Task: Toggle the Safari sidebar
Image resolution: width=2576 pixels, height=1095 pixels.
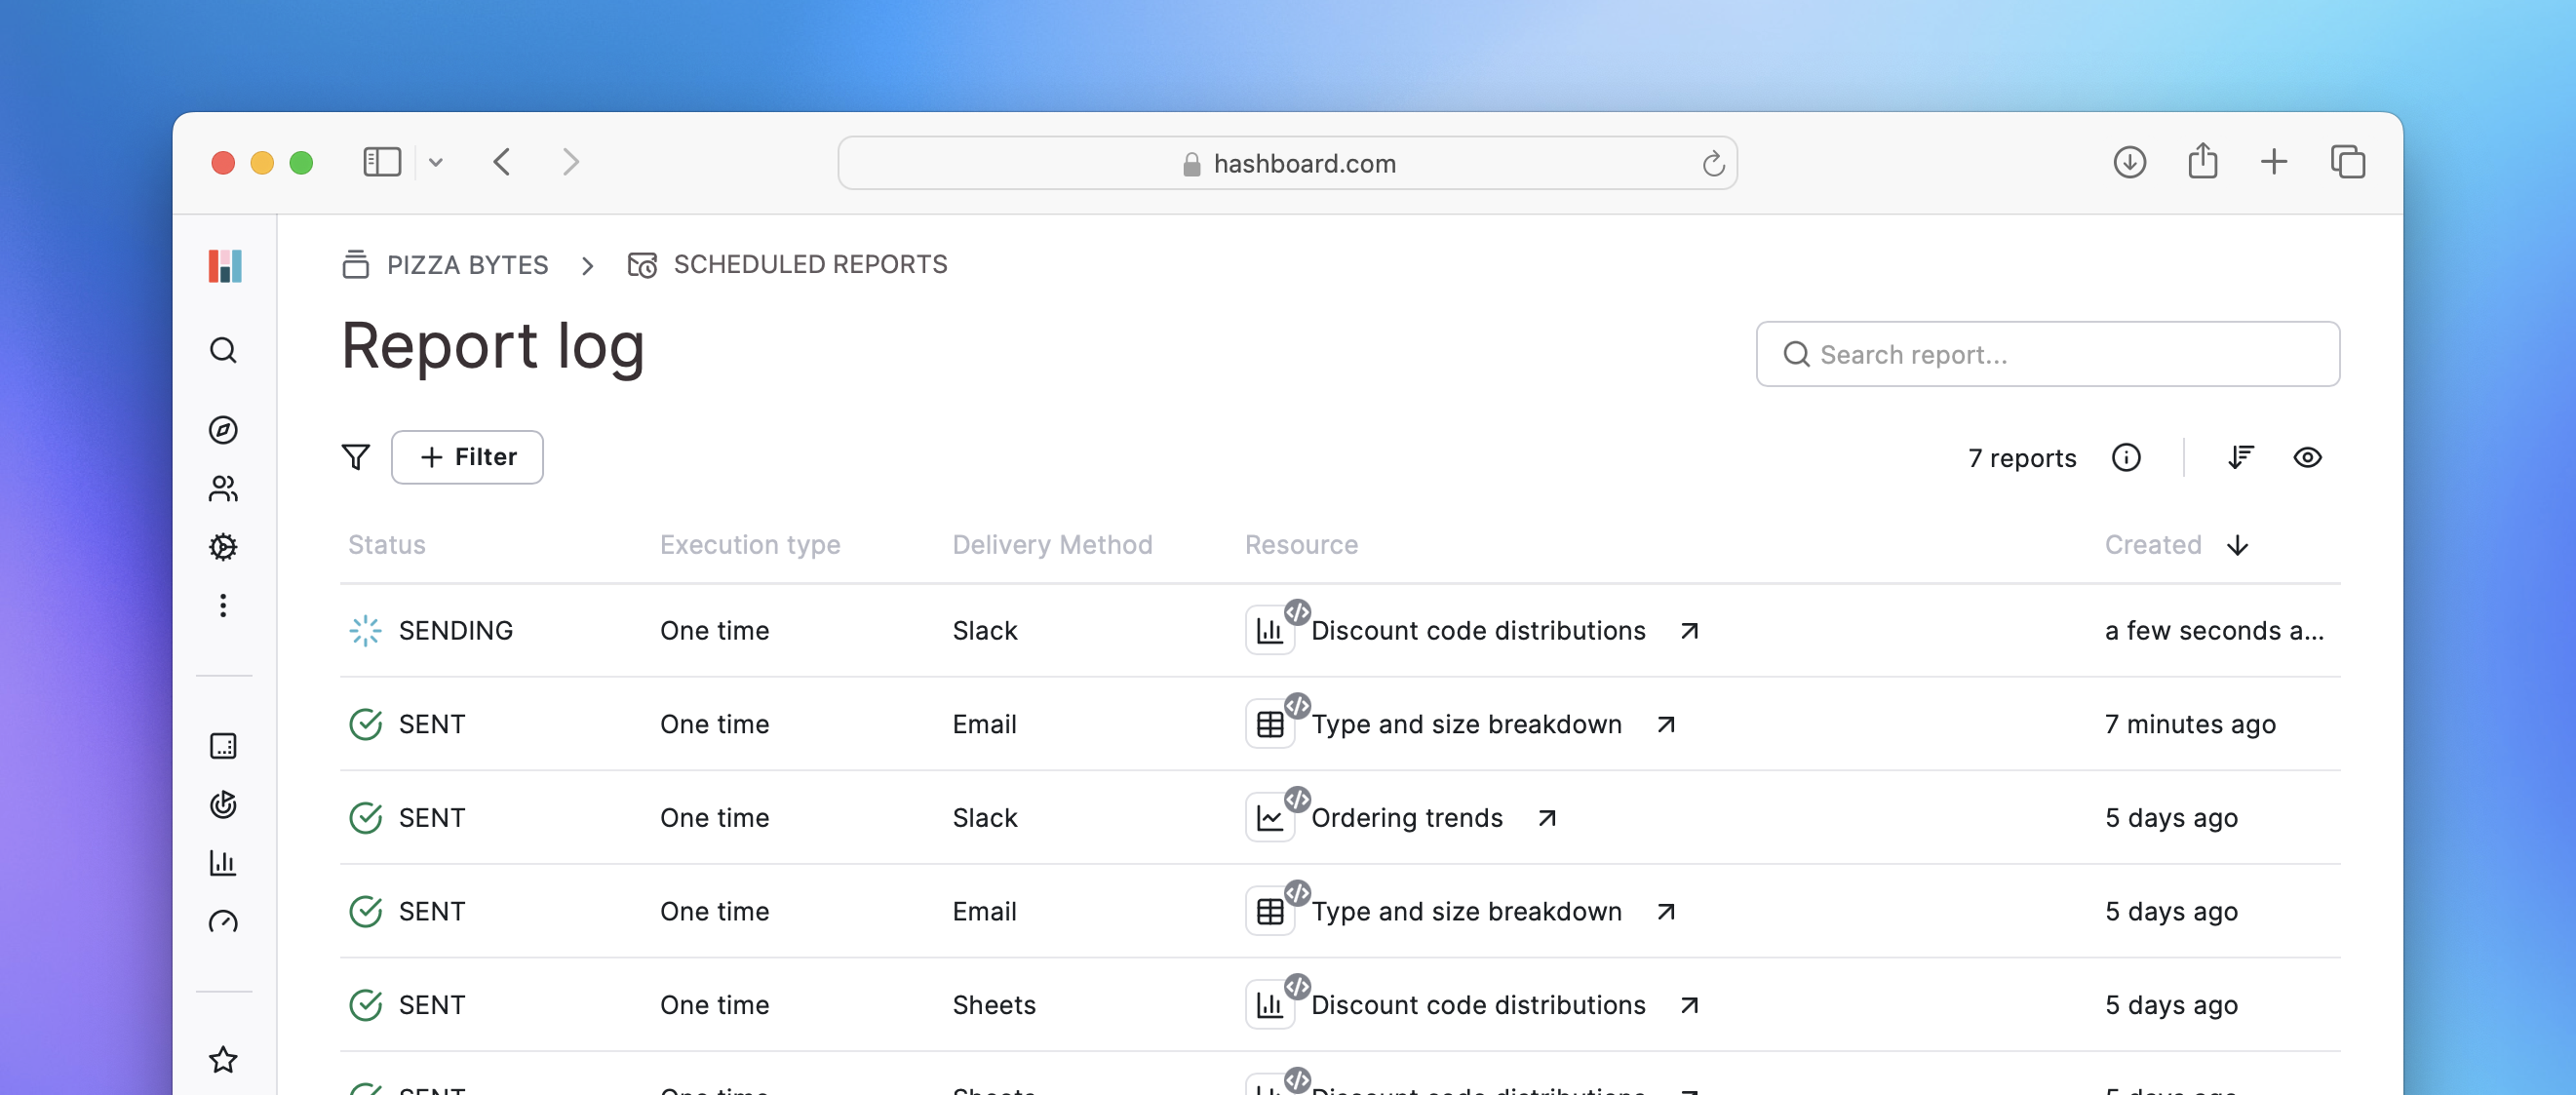Action: click(382, 162)
